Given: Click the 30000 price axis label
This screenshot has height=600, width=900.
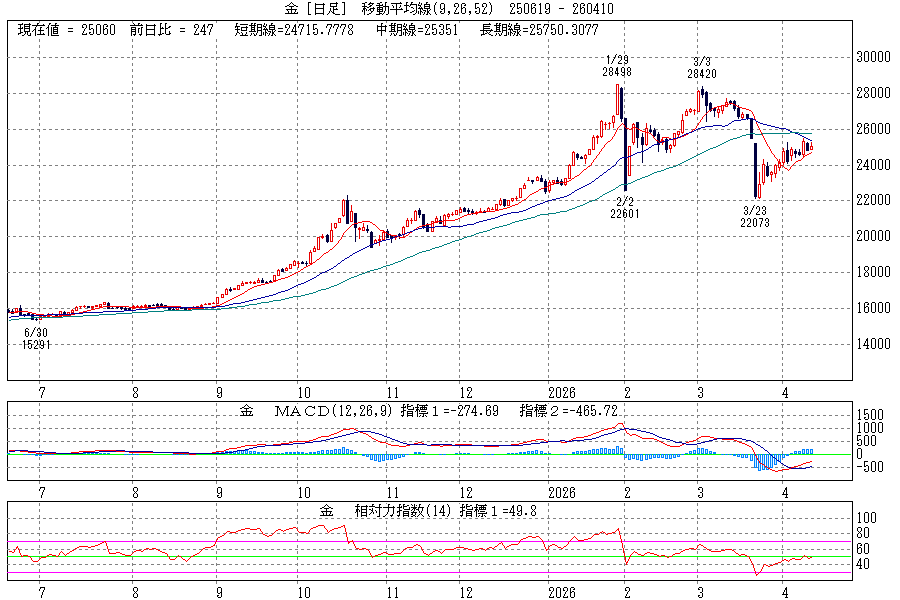Looking at the screenshot, I should (873, 58).
